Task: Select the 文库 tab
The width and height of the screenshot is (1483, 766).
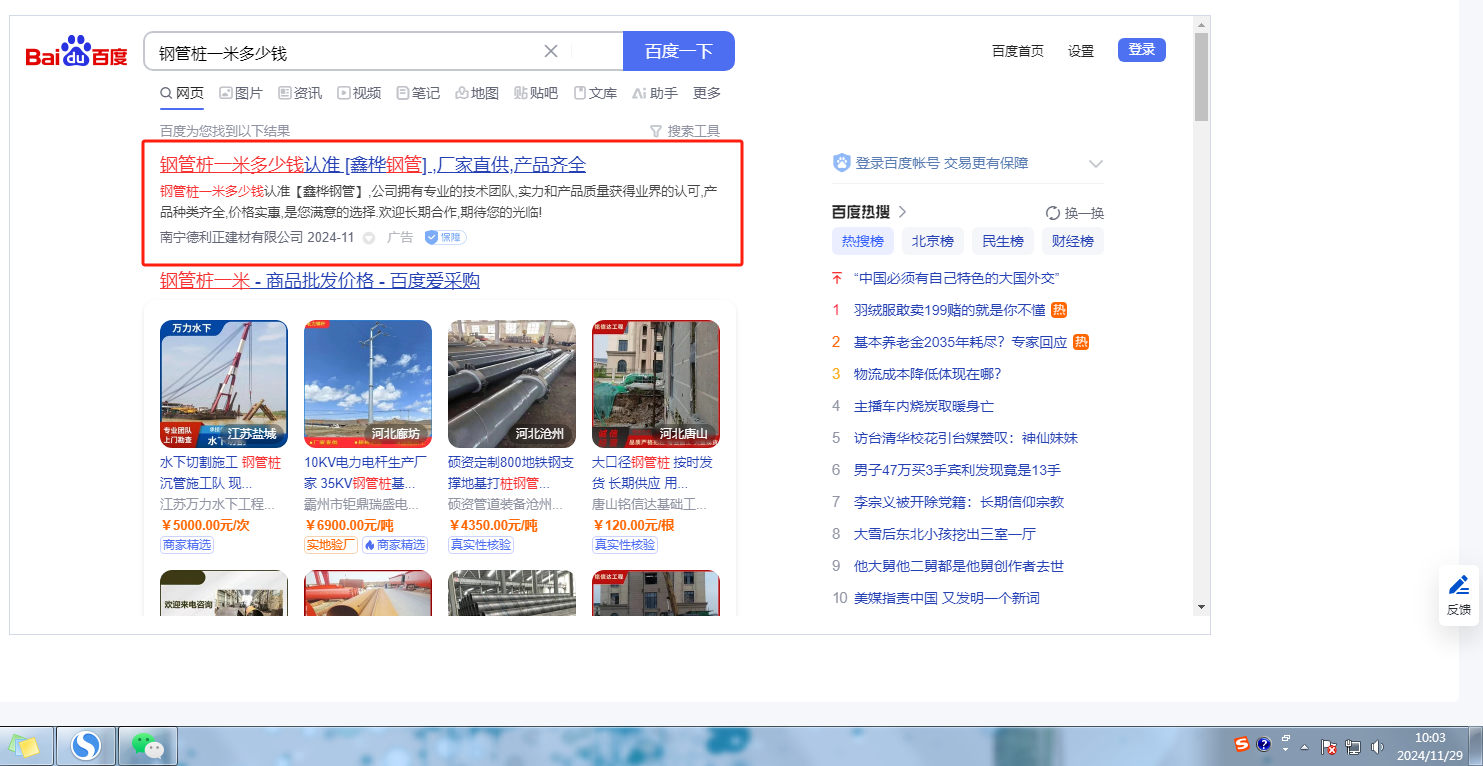Action: click(595, 93)
